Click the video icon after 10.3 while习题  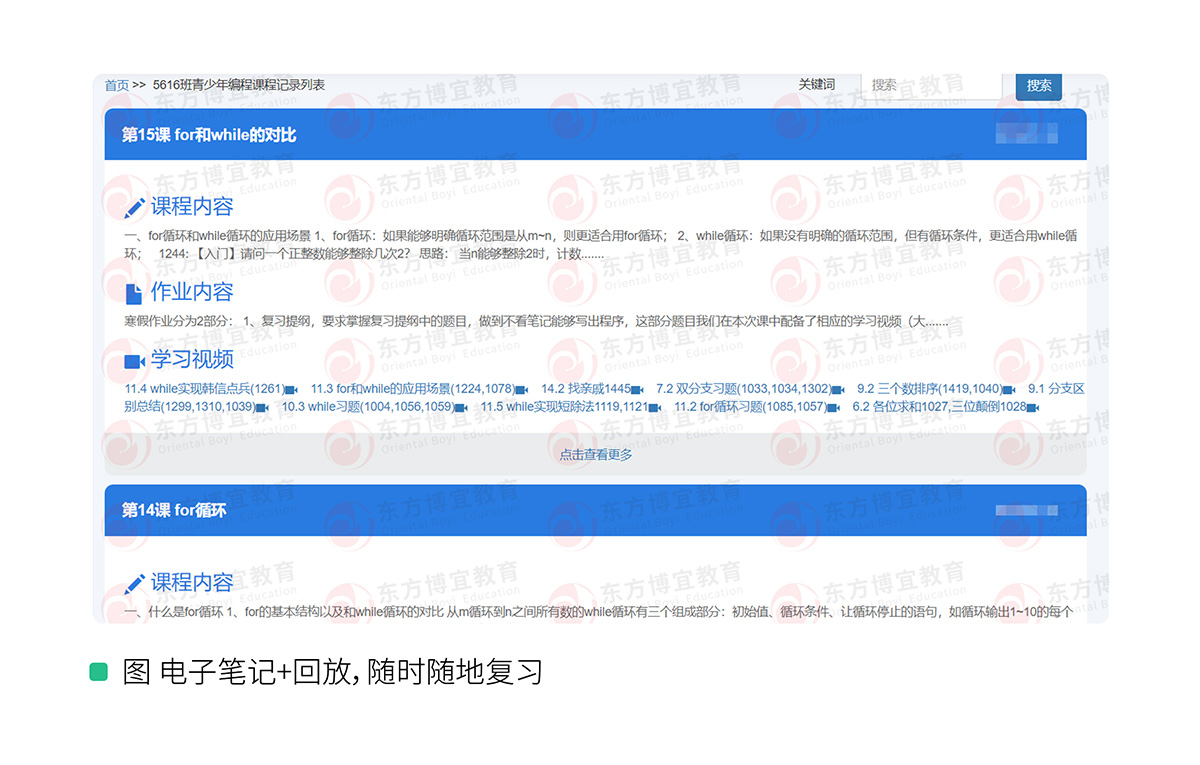click(x=461, y=408)
